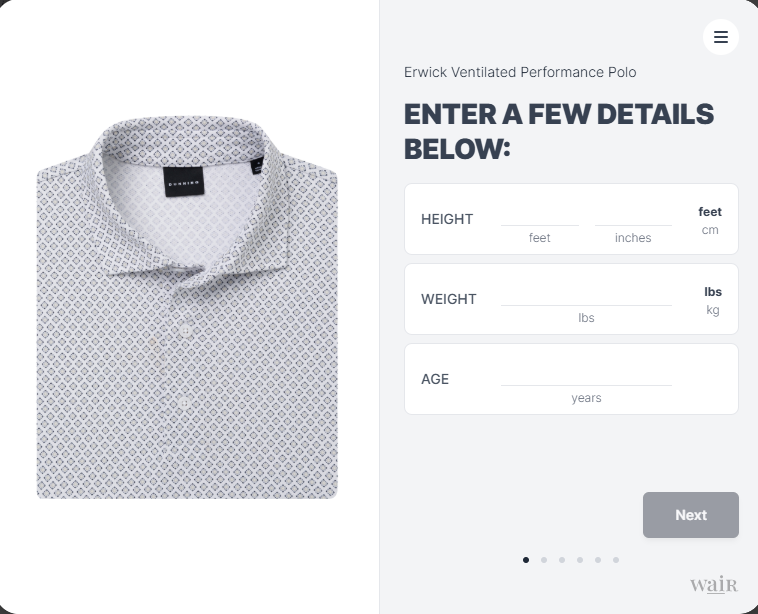Focus the height feet input field
Image resolution: width=758 pixels, height=614 pixels.
pyautogui.click(x=539, y=217)
